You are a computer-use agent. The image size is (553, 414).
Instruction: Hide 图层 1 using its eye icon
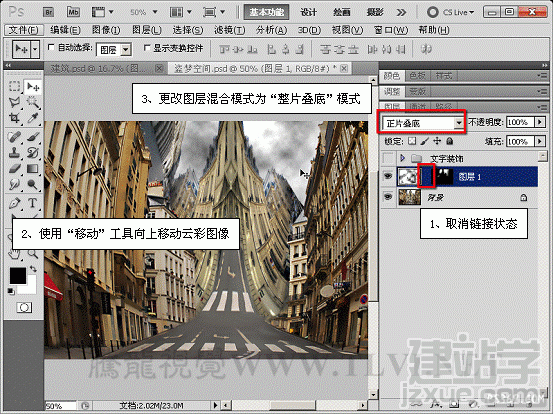tap(388, 176)
